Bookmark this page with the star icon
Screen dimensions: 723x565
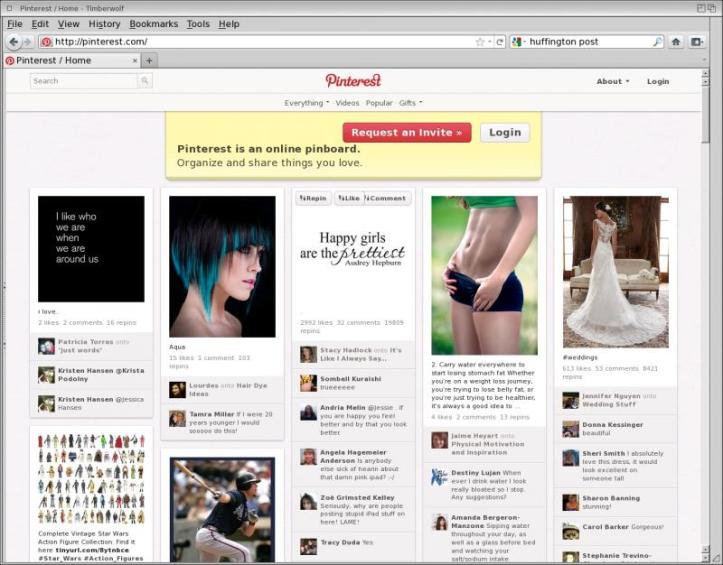[480, 42]
